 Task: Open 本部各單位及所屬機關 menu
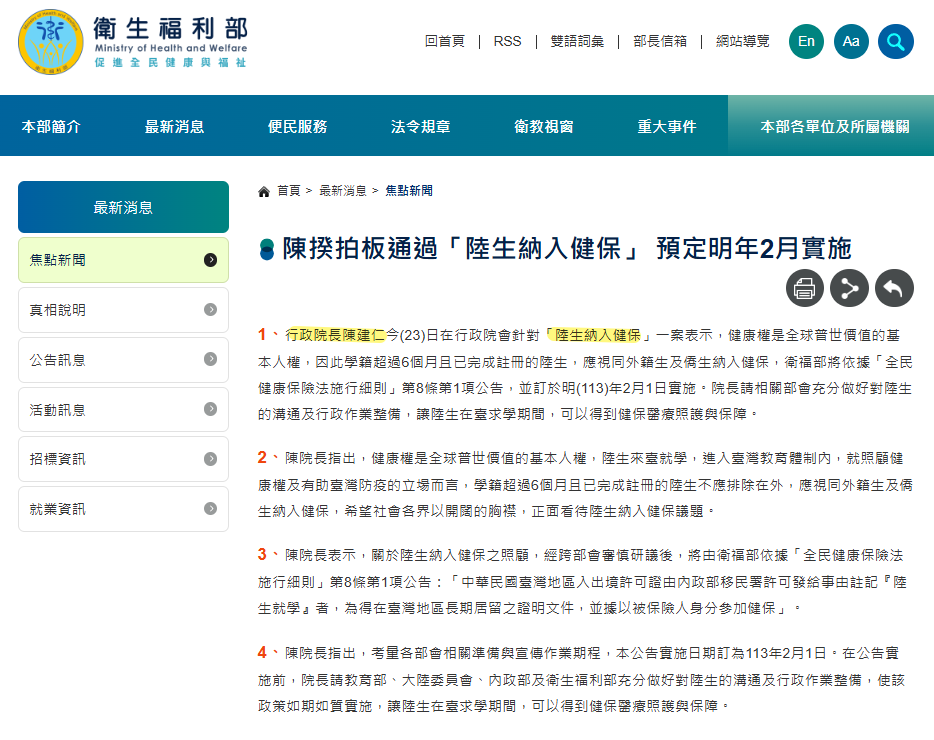point(835,126)
